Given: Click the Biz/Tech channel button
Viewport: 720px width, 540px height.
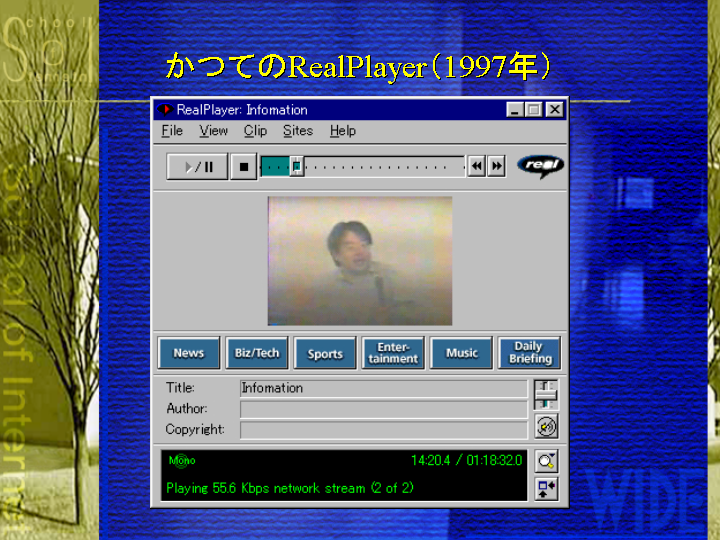Looking at the screenshot, I should point(257,353).
